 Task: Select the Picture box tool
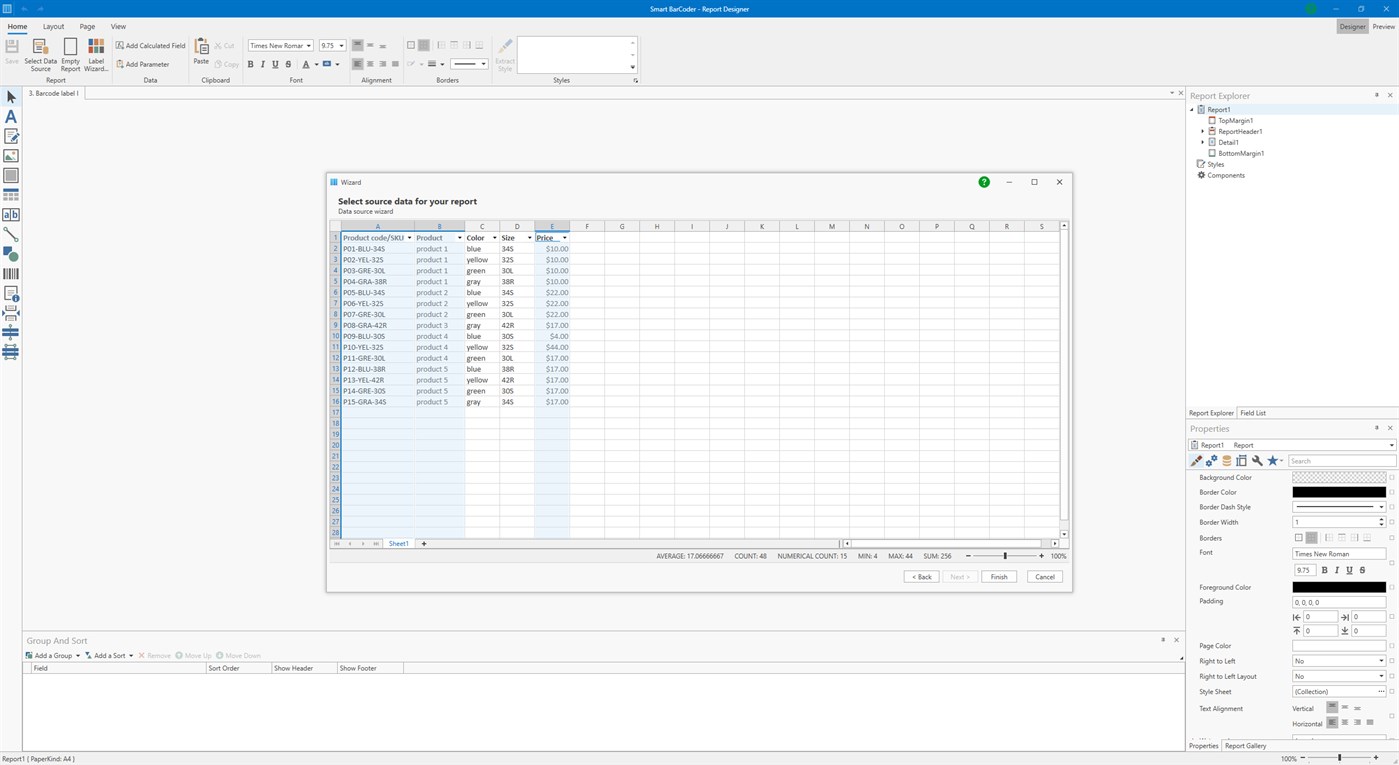click(x=10, y=157)
